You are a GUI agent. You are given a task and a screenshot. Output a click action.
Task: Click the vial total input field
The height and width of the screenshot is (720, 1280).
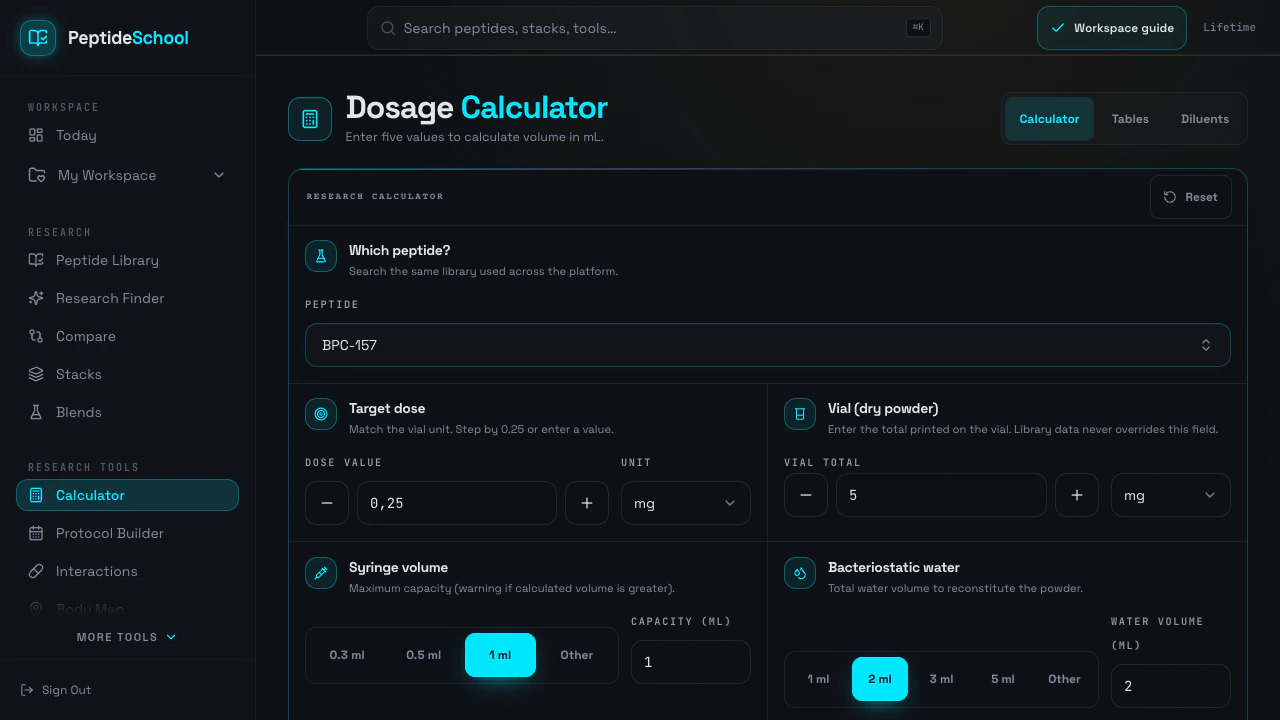pyautogui.click(x=941, y=495)
